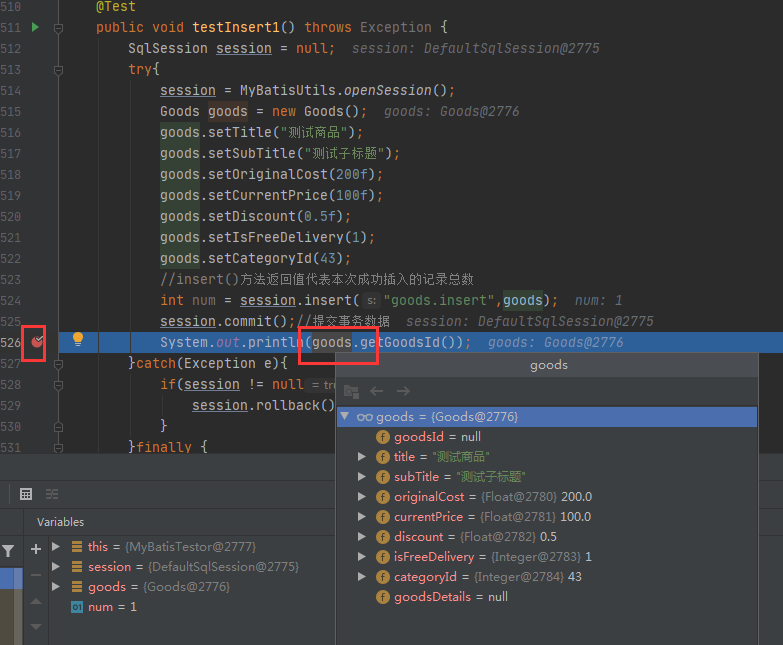Click the inline hint 'num: 1' on line 524

coord(598,301)
